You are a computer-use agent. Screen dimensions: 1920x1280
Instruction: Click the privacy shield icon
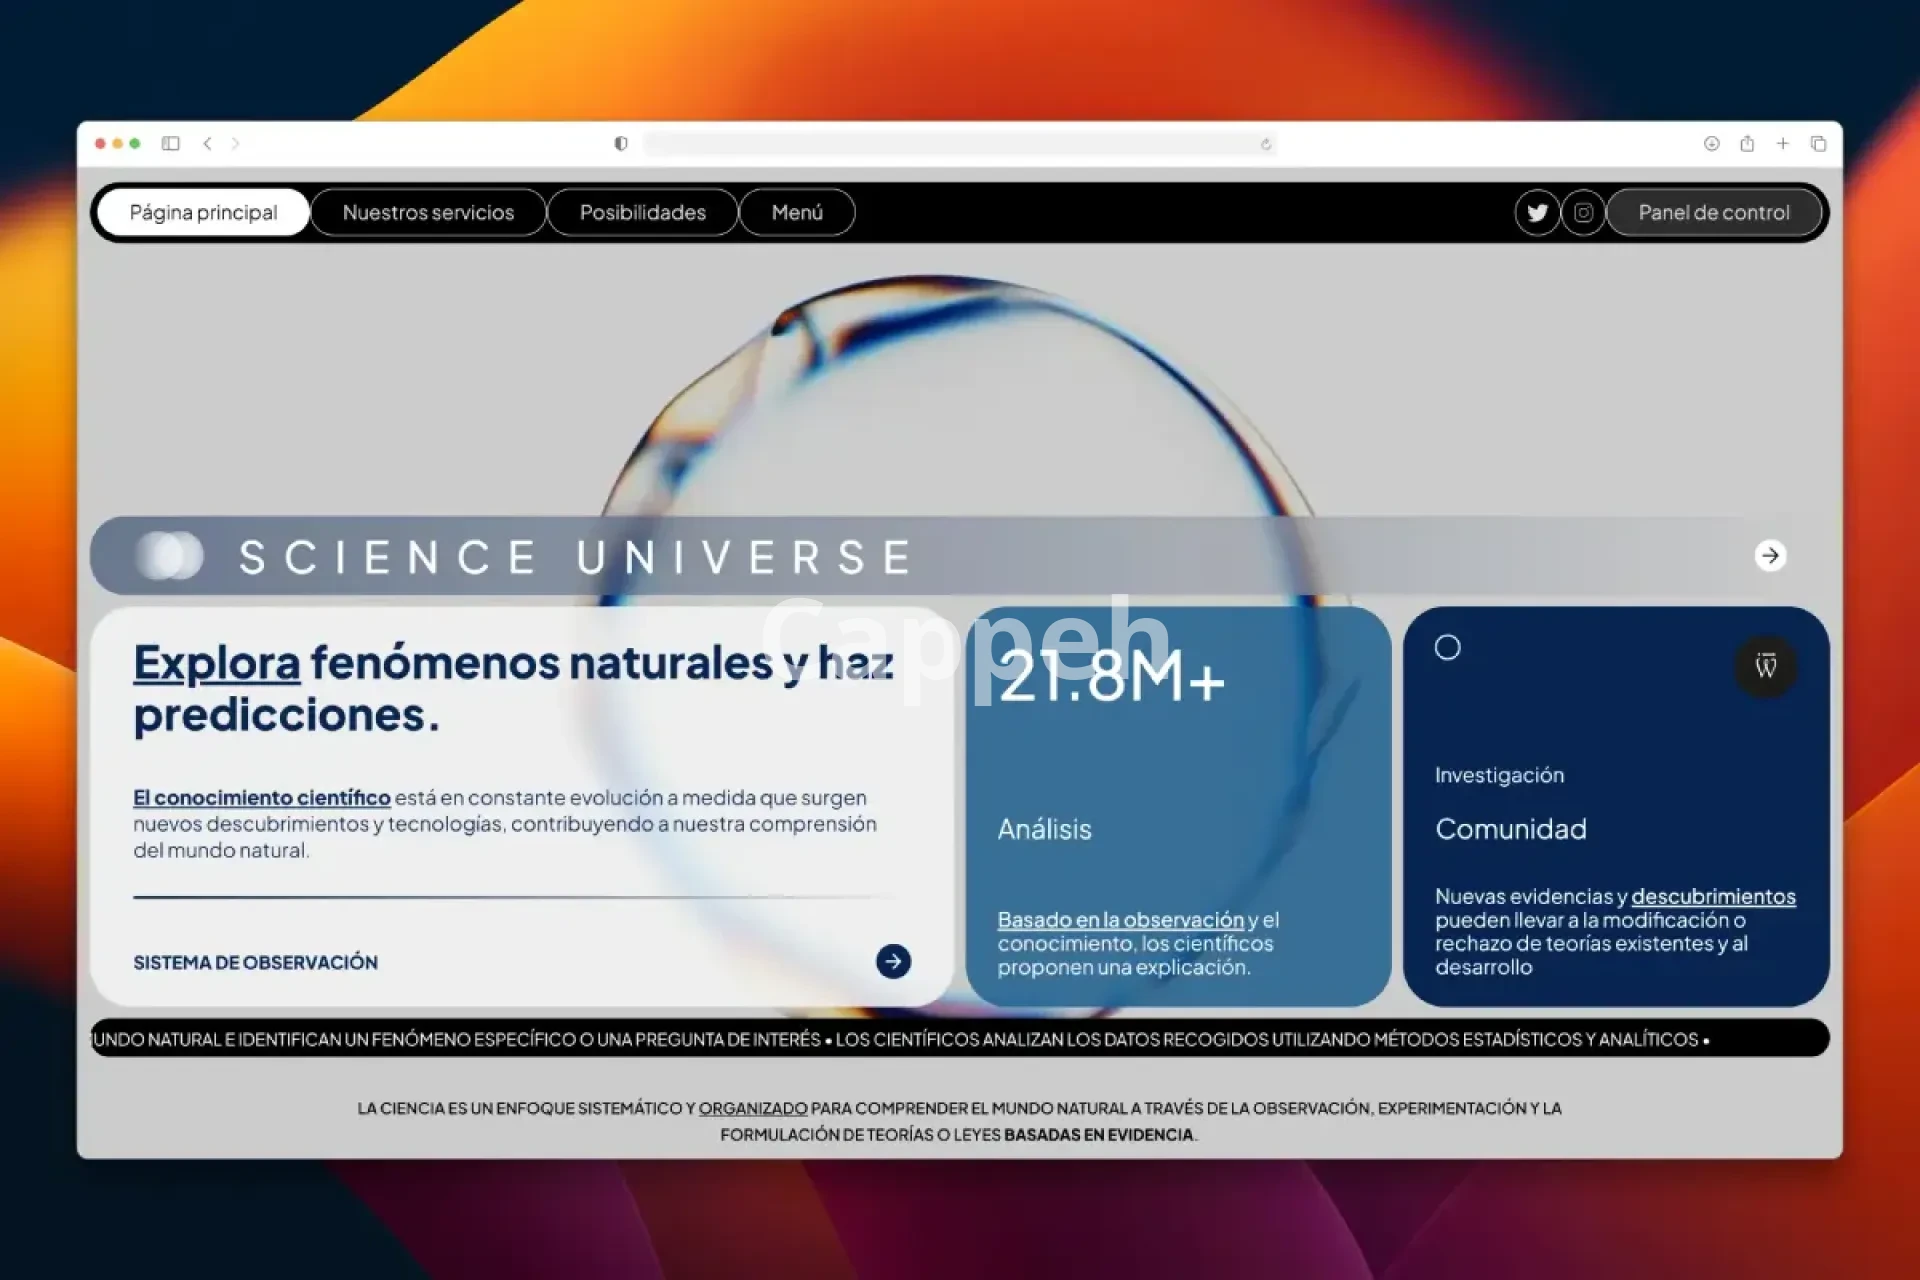click(x=621, y=144)
